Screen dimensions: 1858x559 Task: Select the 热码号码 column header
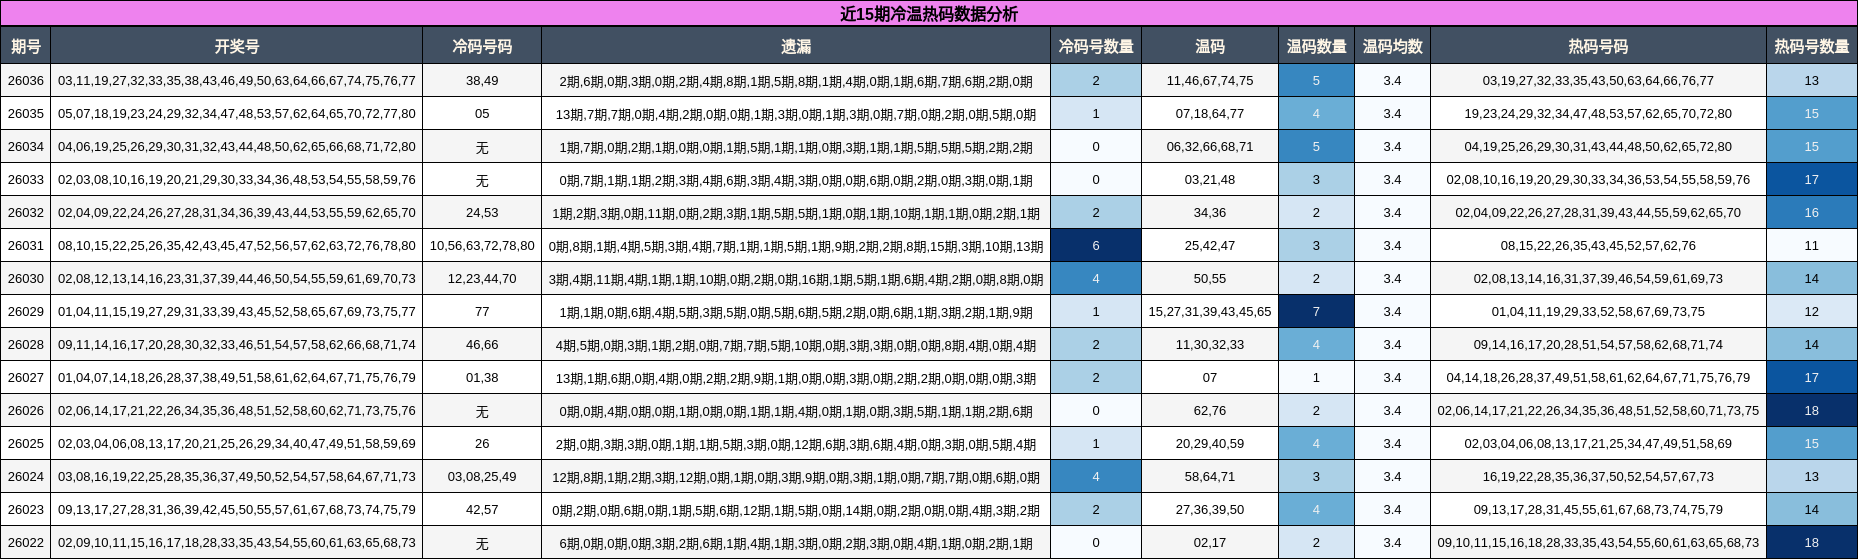[1598, 46]
